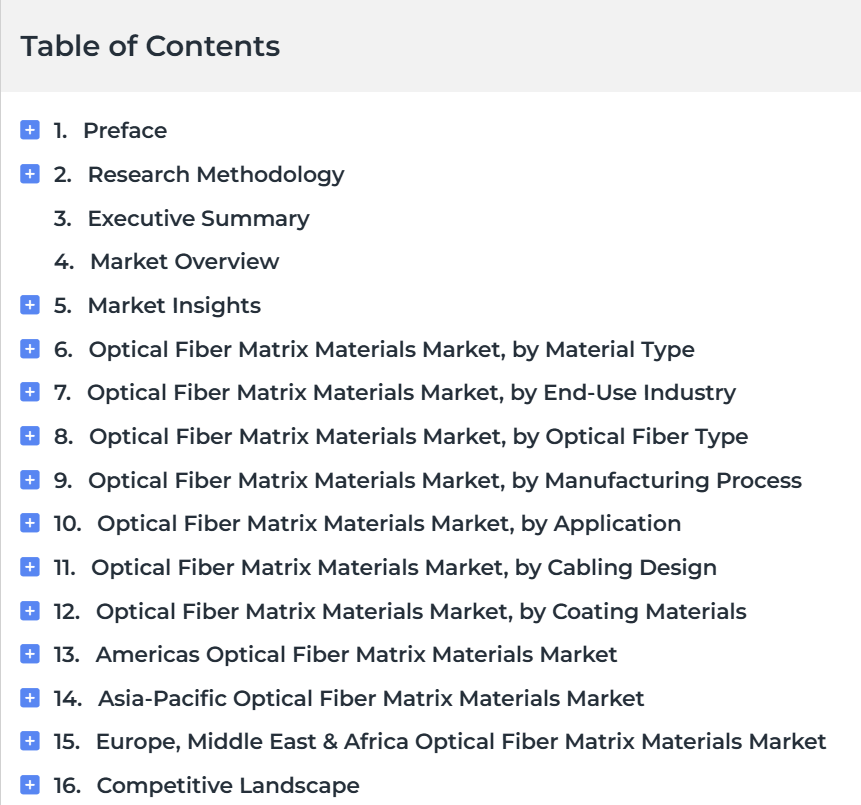Expand the Market Insights plus icon
The image size is (861, 805).
[30, 305]
